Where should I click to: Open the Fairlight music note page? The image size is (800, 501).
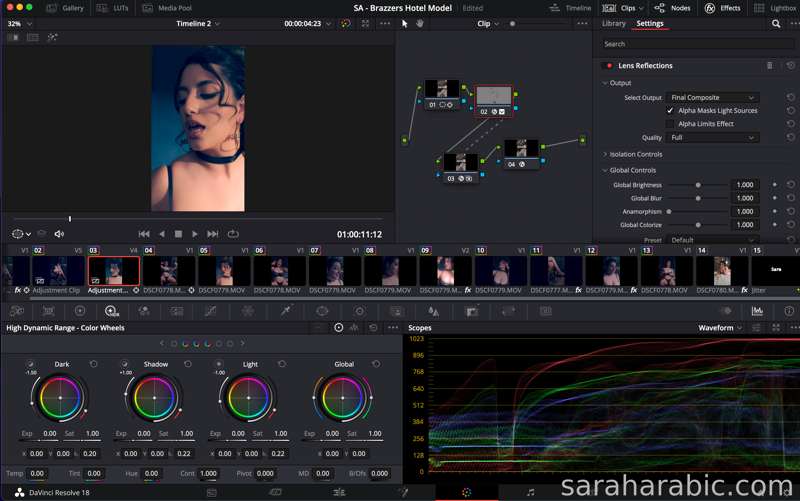(531, 492)
